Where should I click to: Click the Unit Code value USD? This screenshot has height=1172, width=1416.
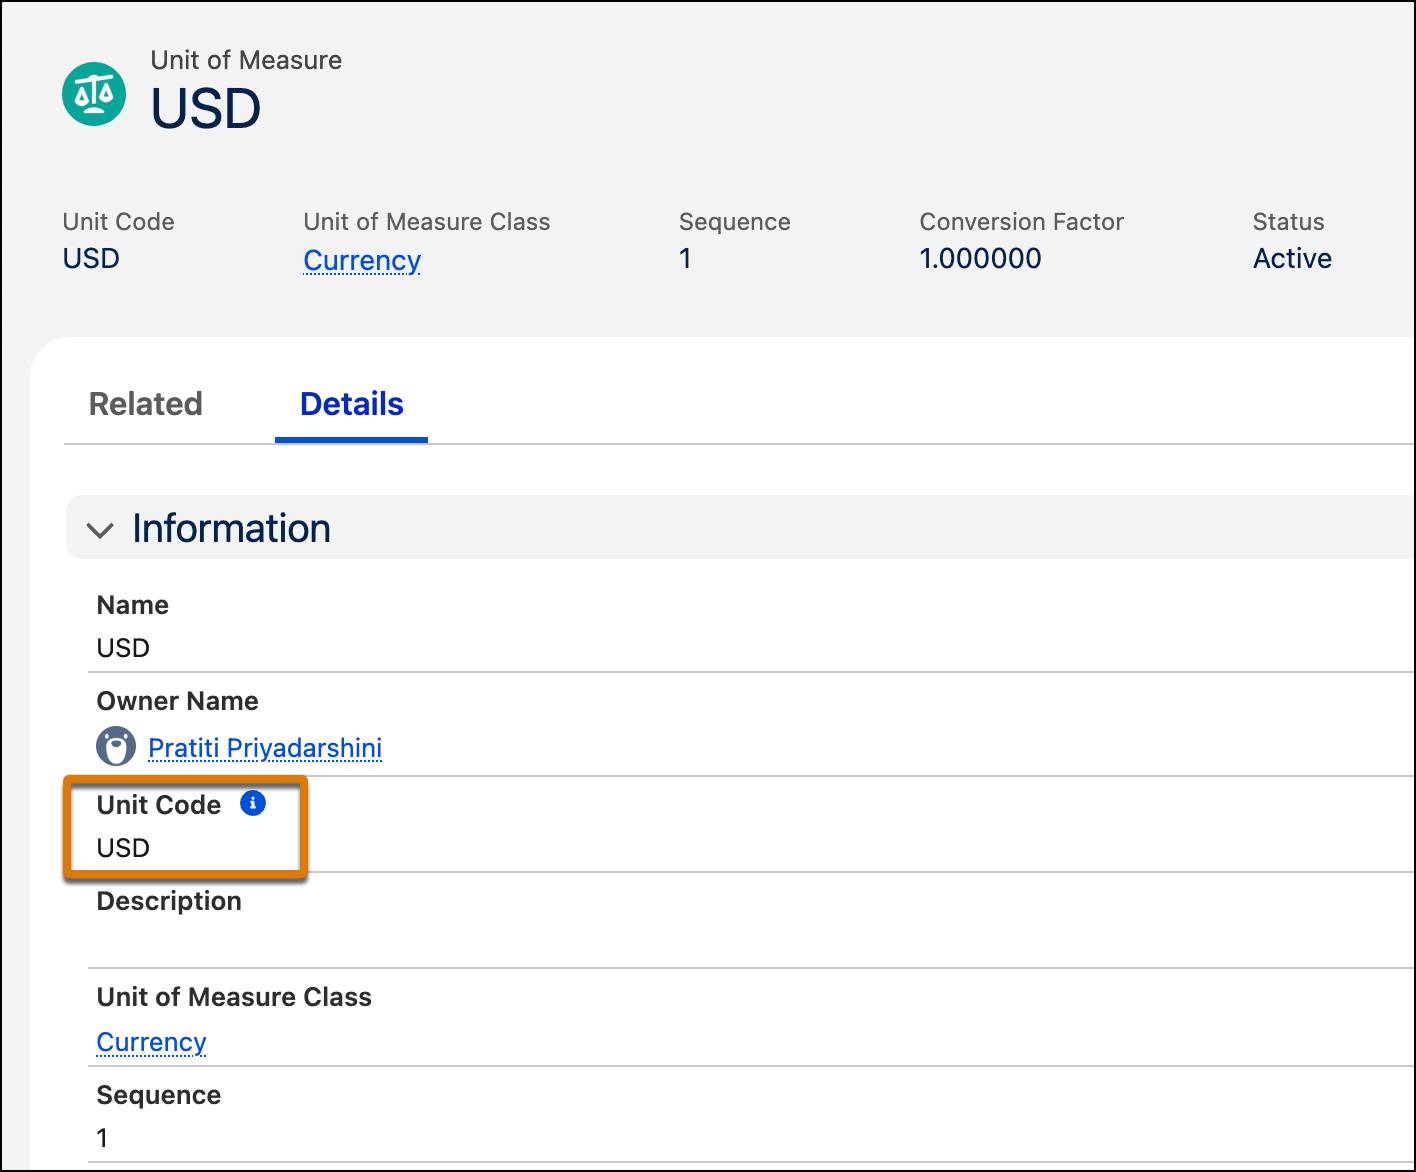pos(121,847)
